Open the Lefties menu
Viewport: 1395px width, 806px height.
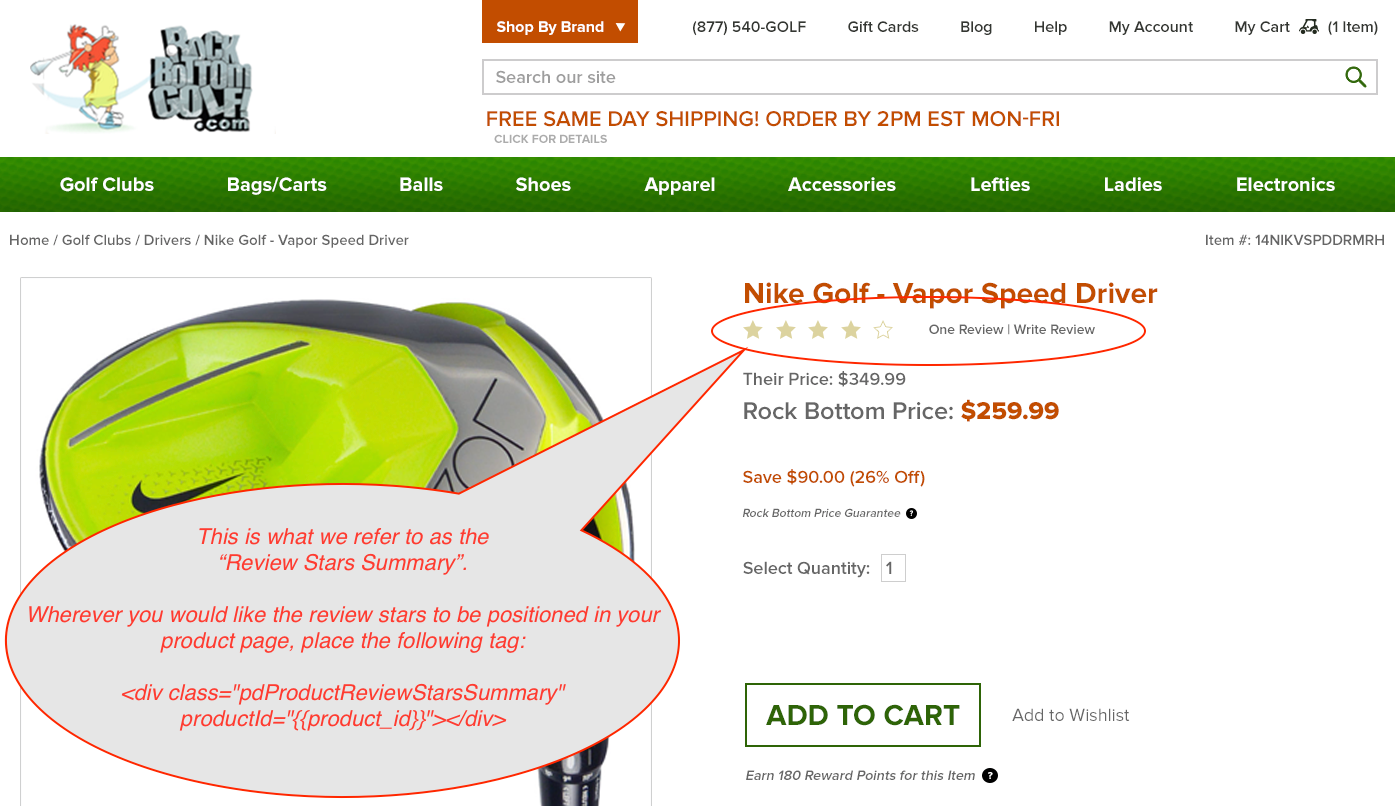pos(1000,184)
